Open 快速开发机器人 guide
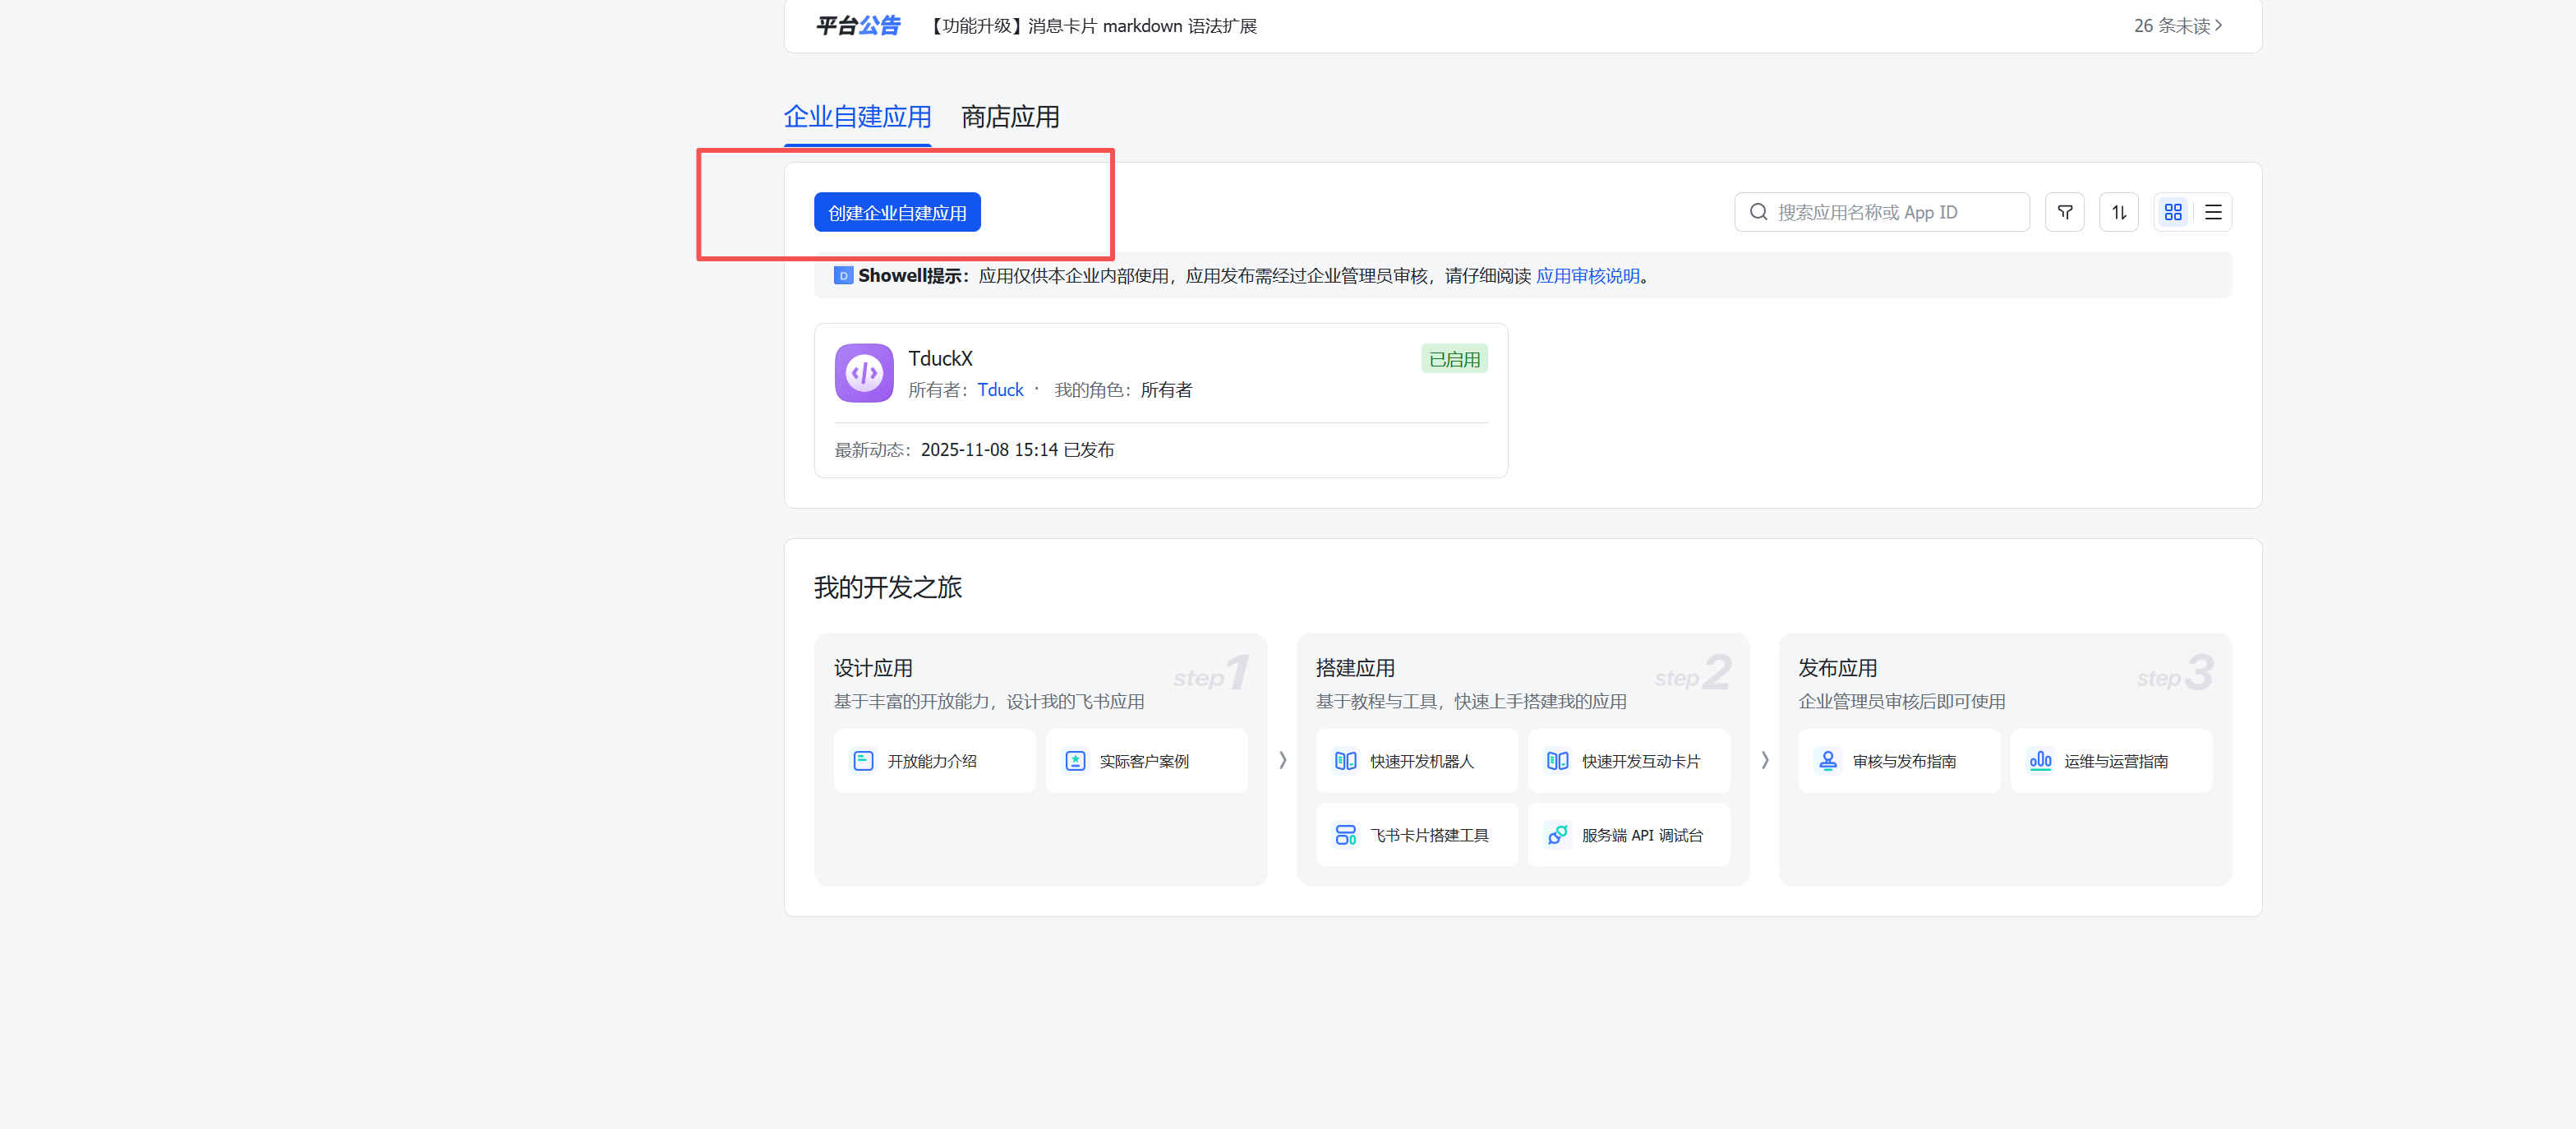Viewport: 2576px width, 1129px height. (1416, 761)
